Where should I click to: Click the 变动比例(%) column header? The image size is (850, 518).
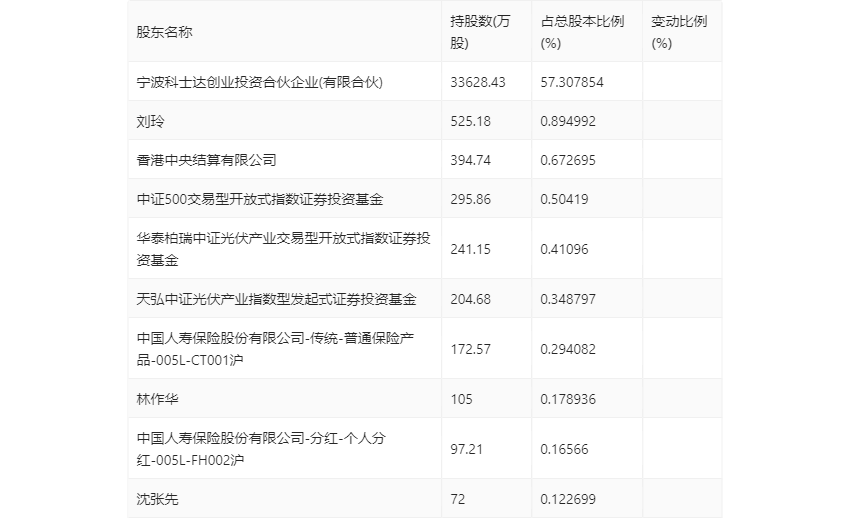(x=679, y=32)
